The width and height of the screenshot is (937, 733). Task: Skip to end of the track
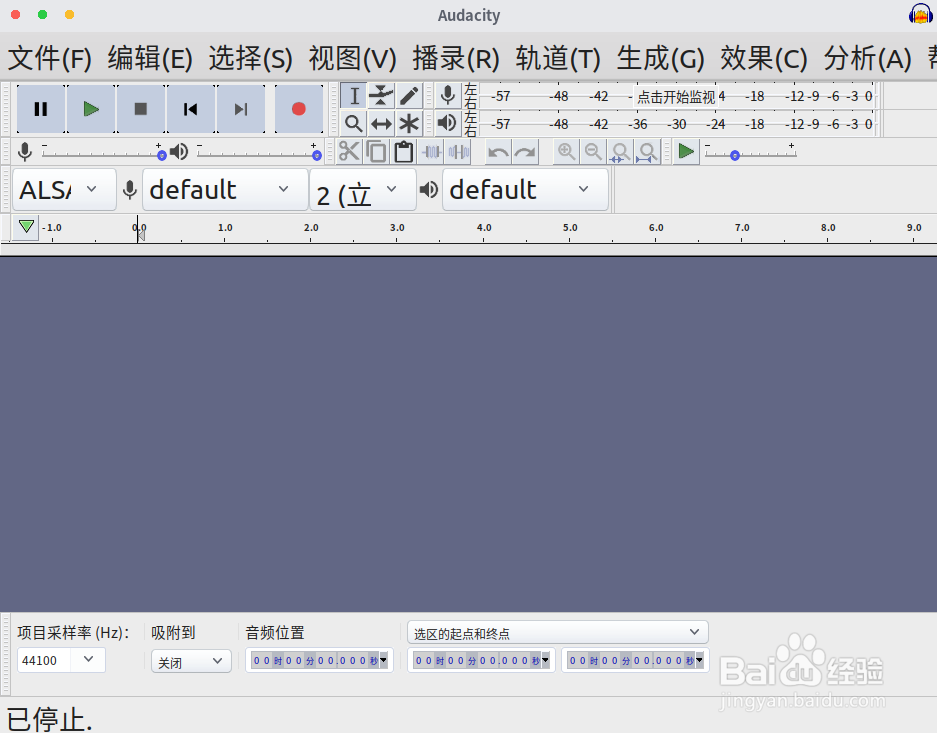tap(241, 109)
